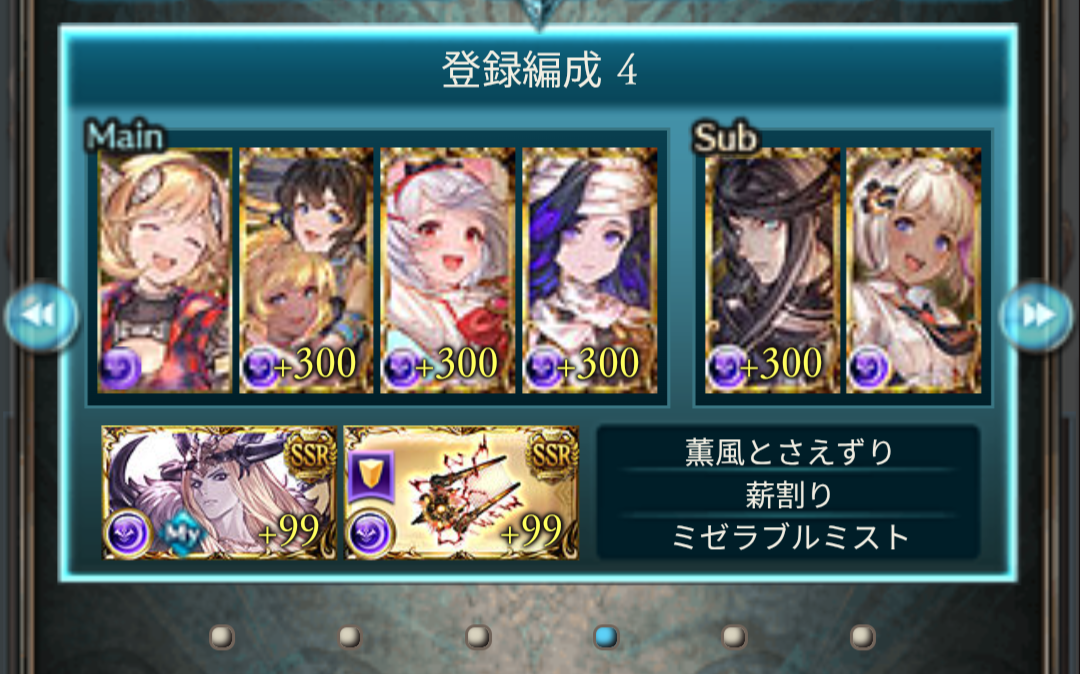The height and width of the screenshot is (674, 1080).
Task: Select white-haired pig-eared character portrait
Action: pos(448,271)
